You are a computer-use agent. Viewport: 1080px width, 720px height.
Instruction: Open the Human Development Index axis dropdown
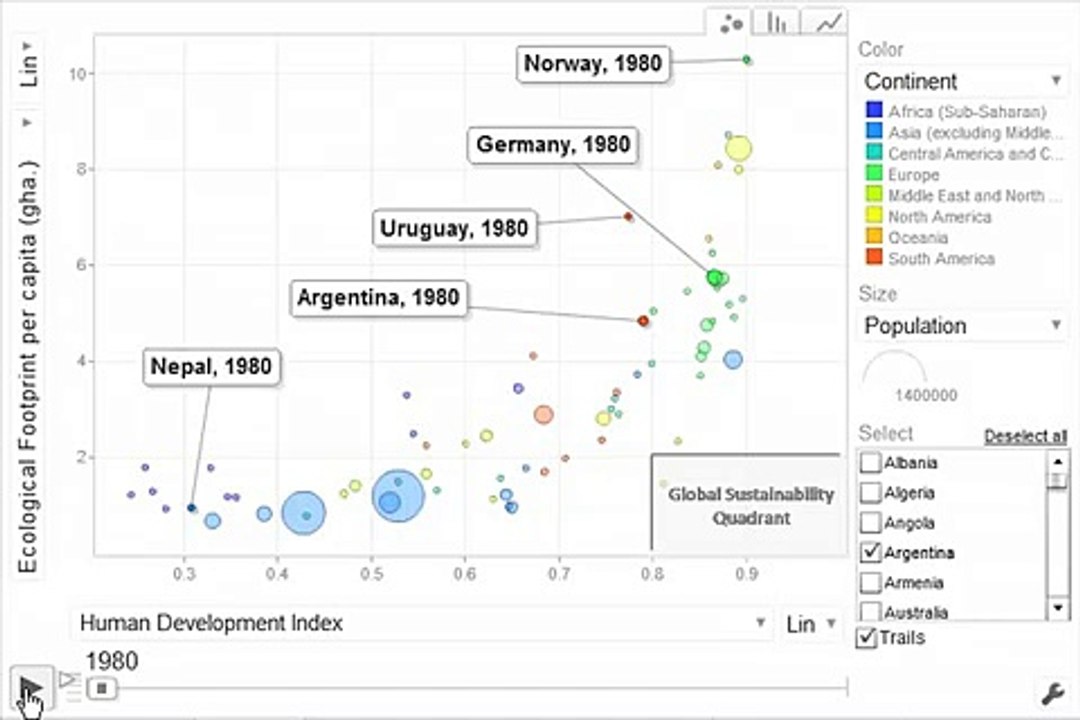point(421,623)
